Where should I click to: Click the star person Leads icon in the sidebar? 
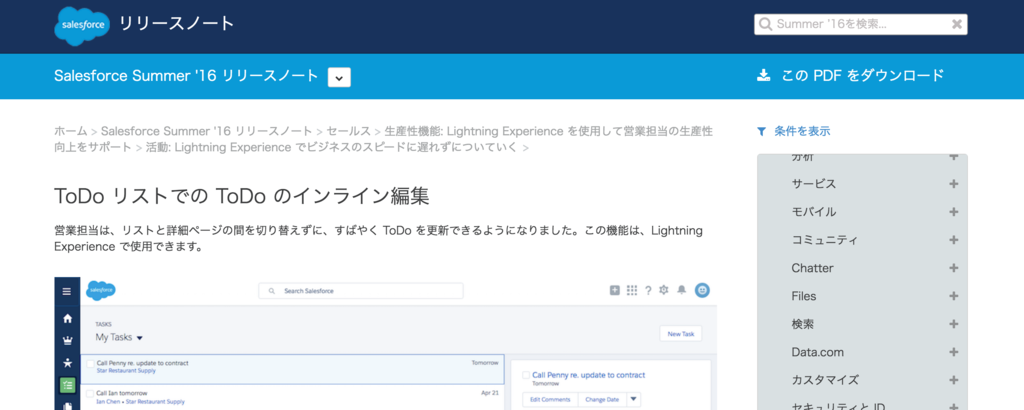pyautogui.click(x=67, y=363)
